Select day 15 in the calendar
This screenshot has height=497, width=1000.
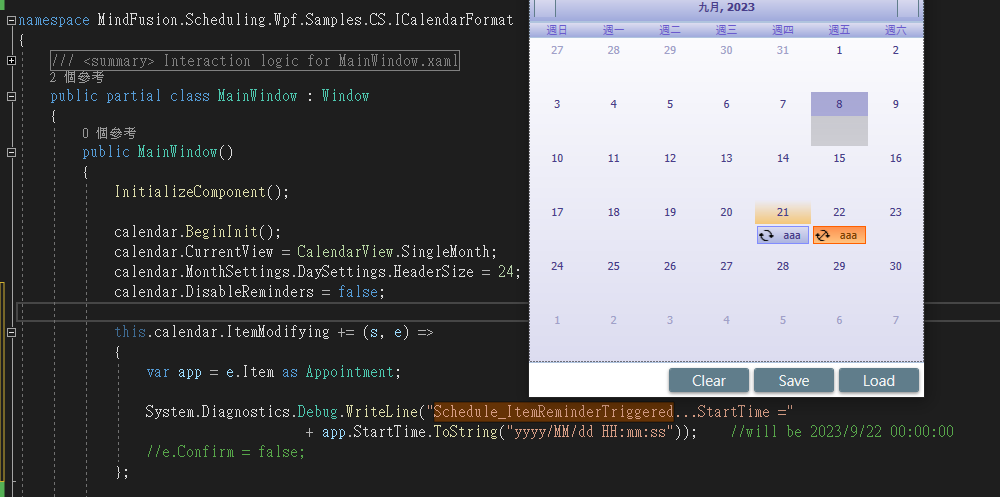coord(839,158)
